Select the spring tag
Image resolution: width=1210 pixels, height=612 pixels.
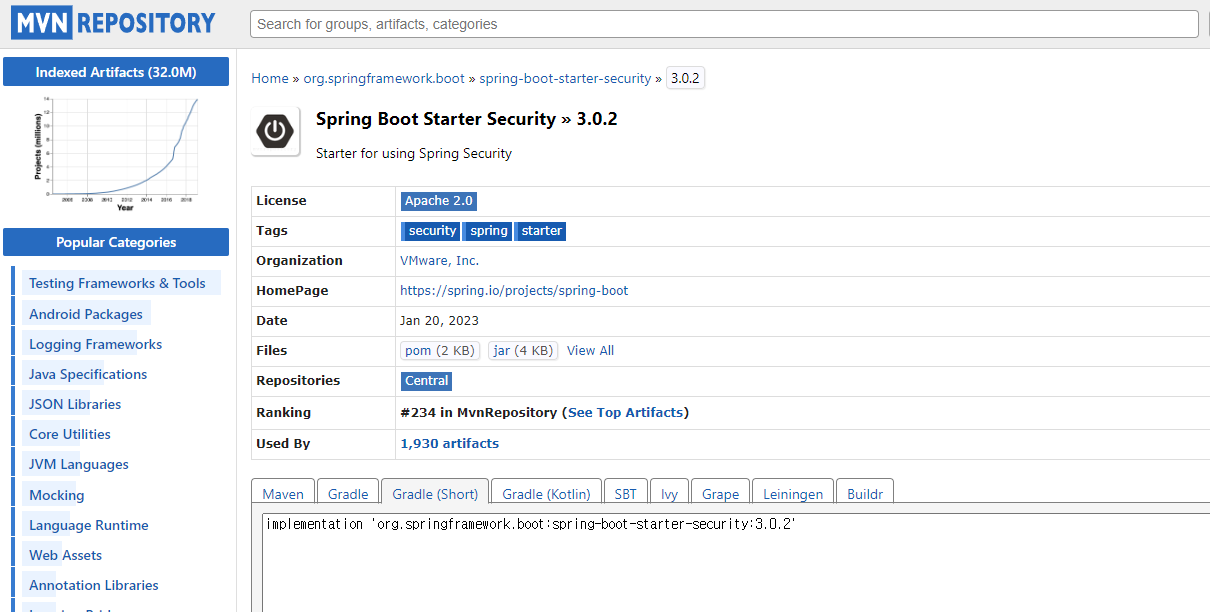[488, 231]
